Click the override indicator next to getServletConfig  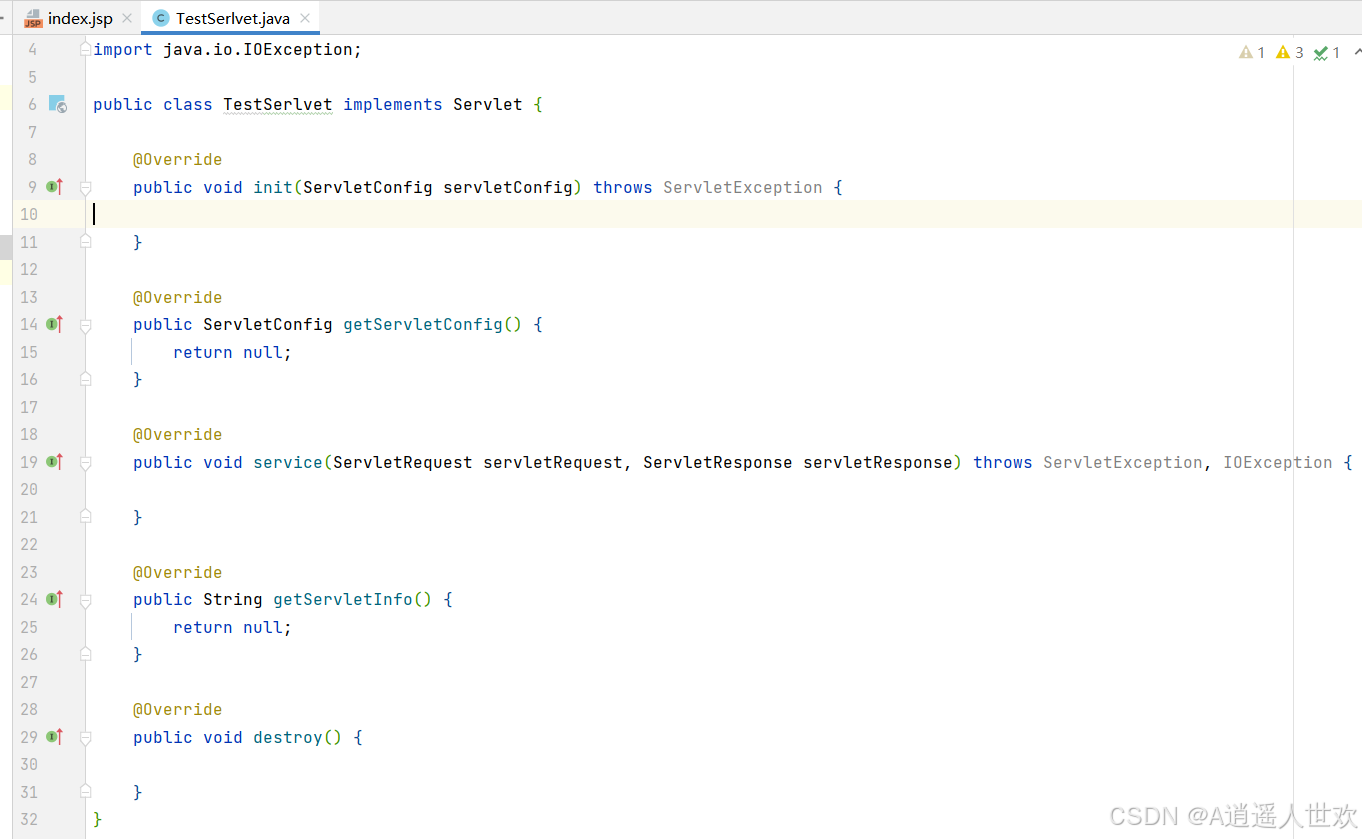pyautogui.click(x=54, y=324)
